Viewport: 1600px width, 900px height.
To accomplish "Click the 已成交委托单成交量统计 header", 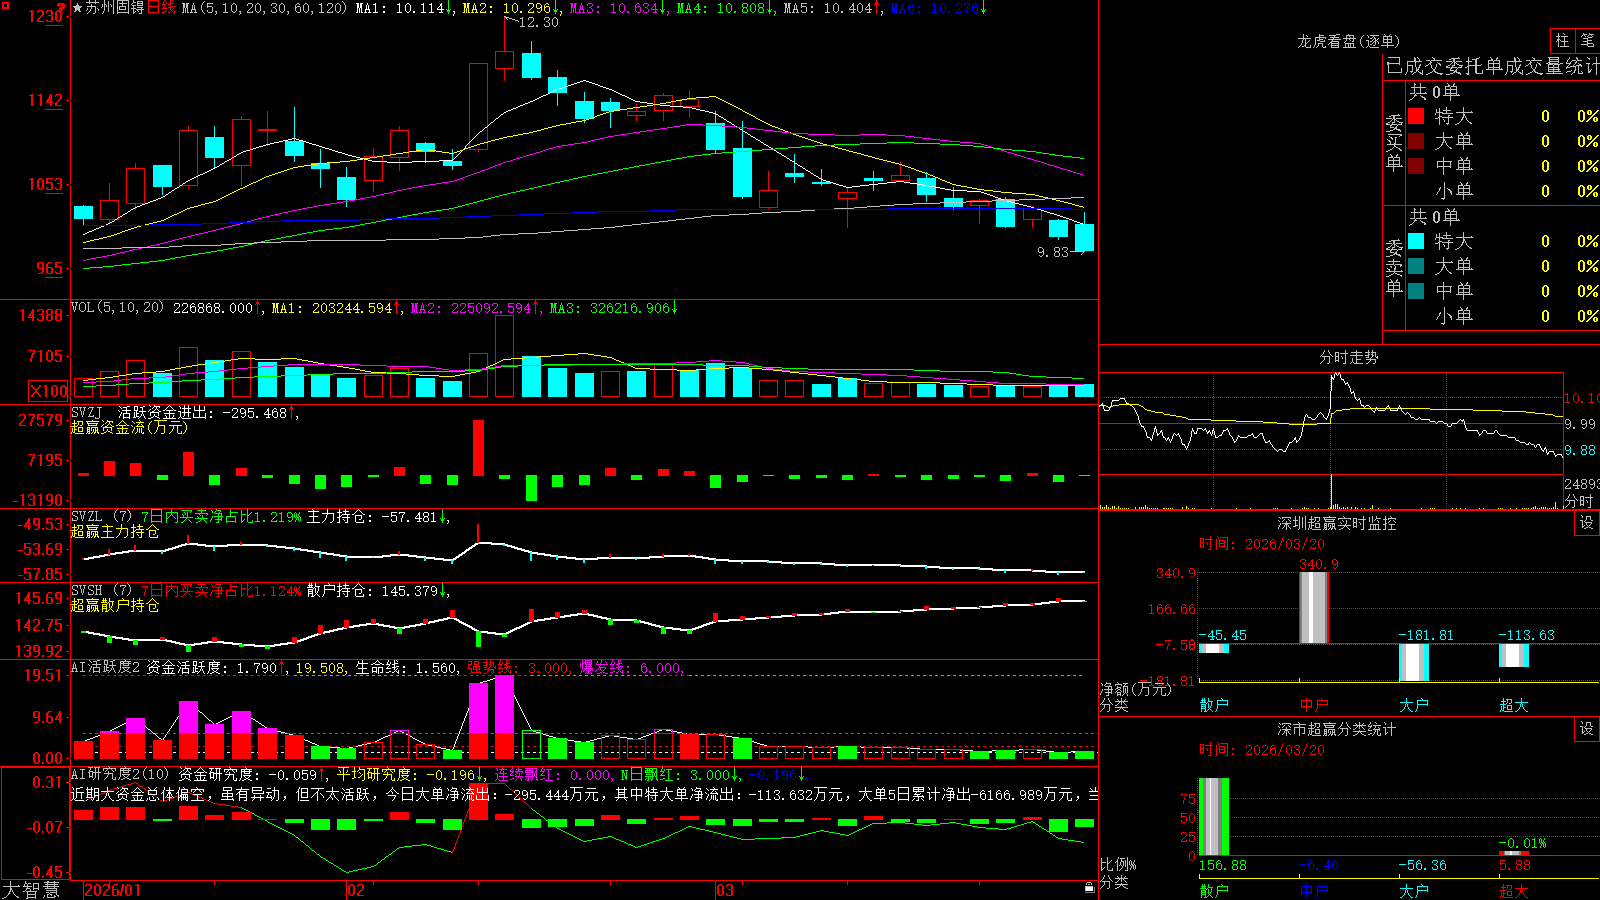I will coord(1492,66).
